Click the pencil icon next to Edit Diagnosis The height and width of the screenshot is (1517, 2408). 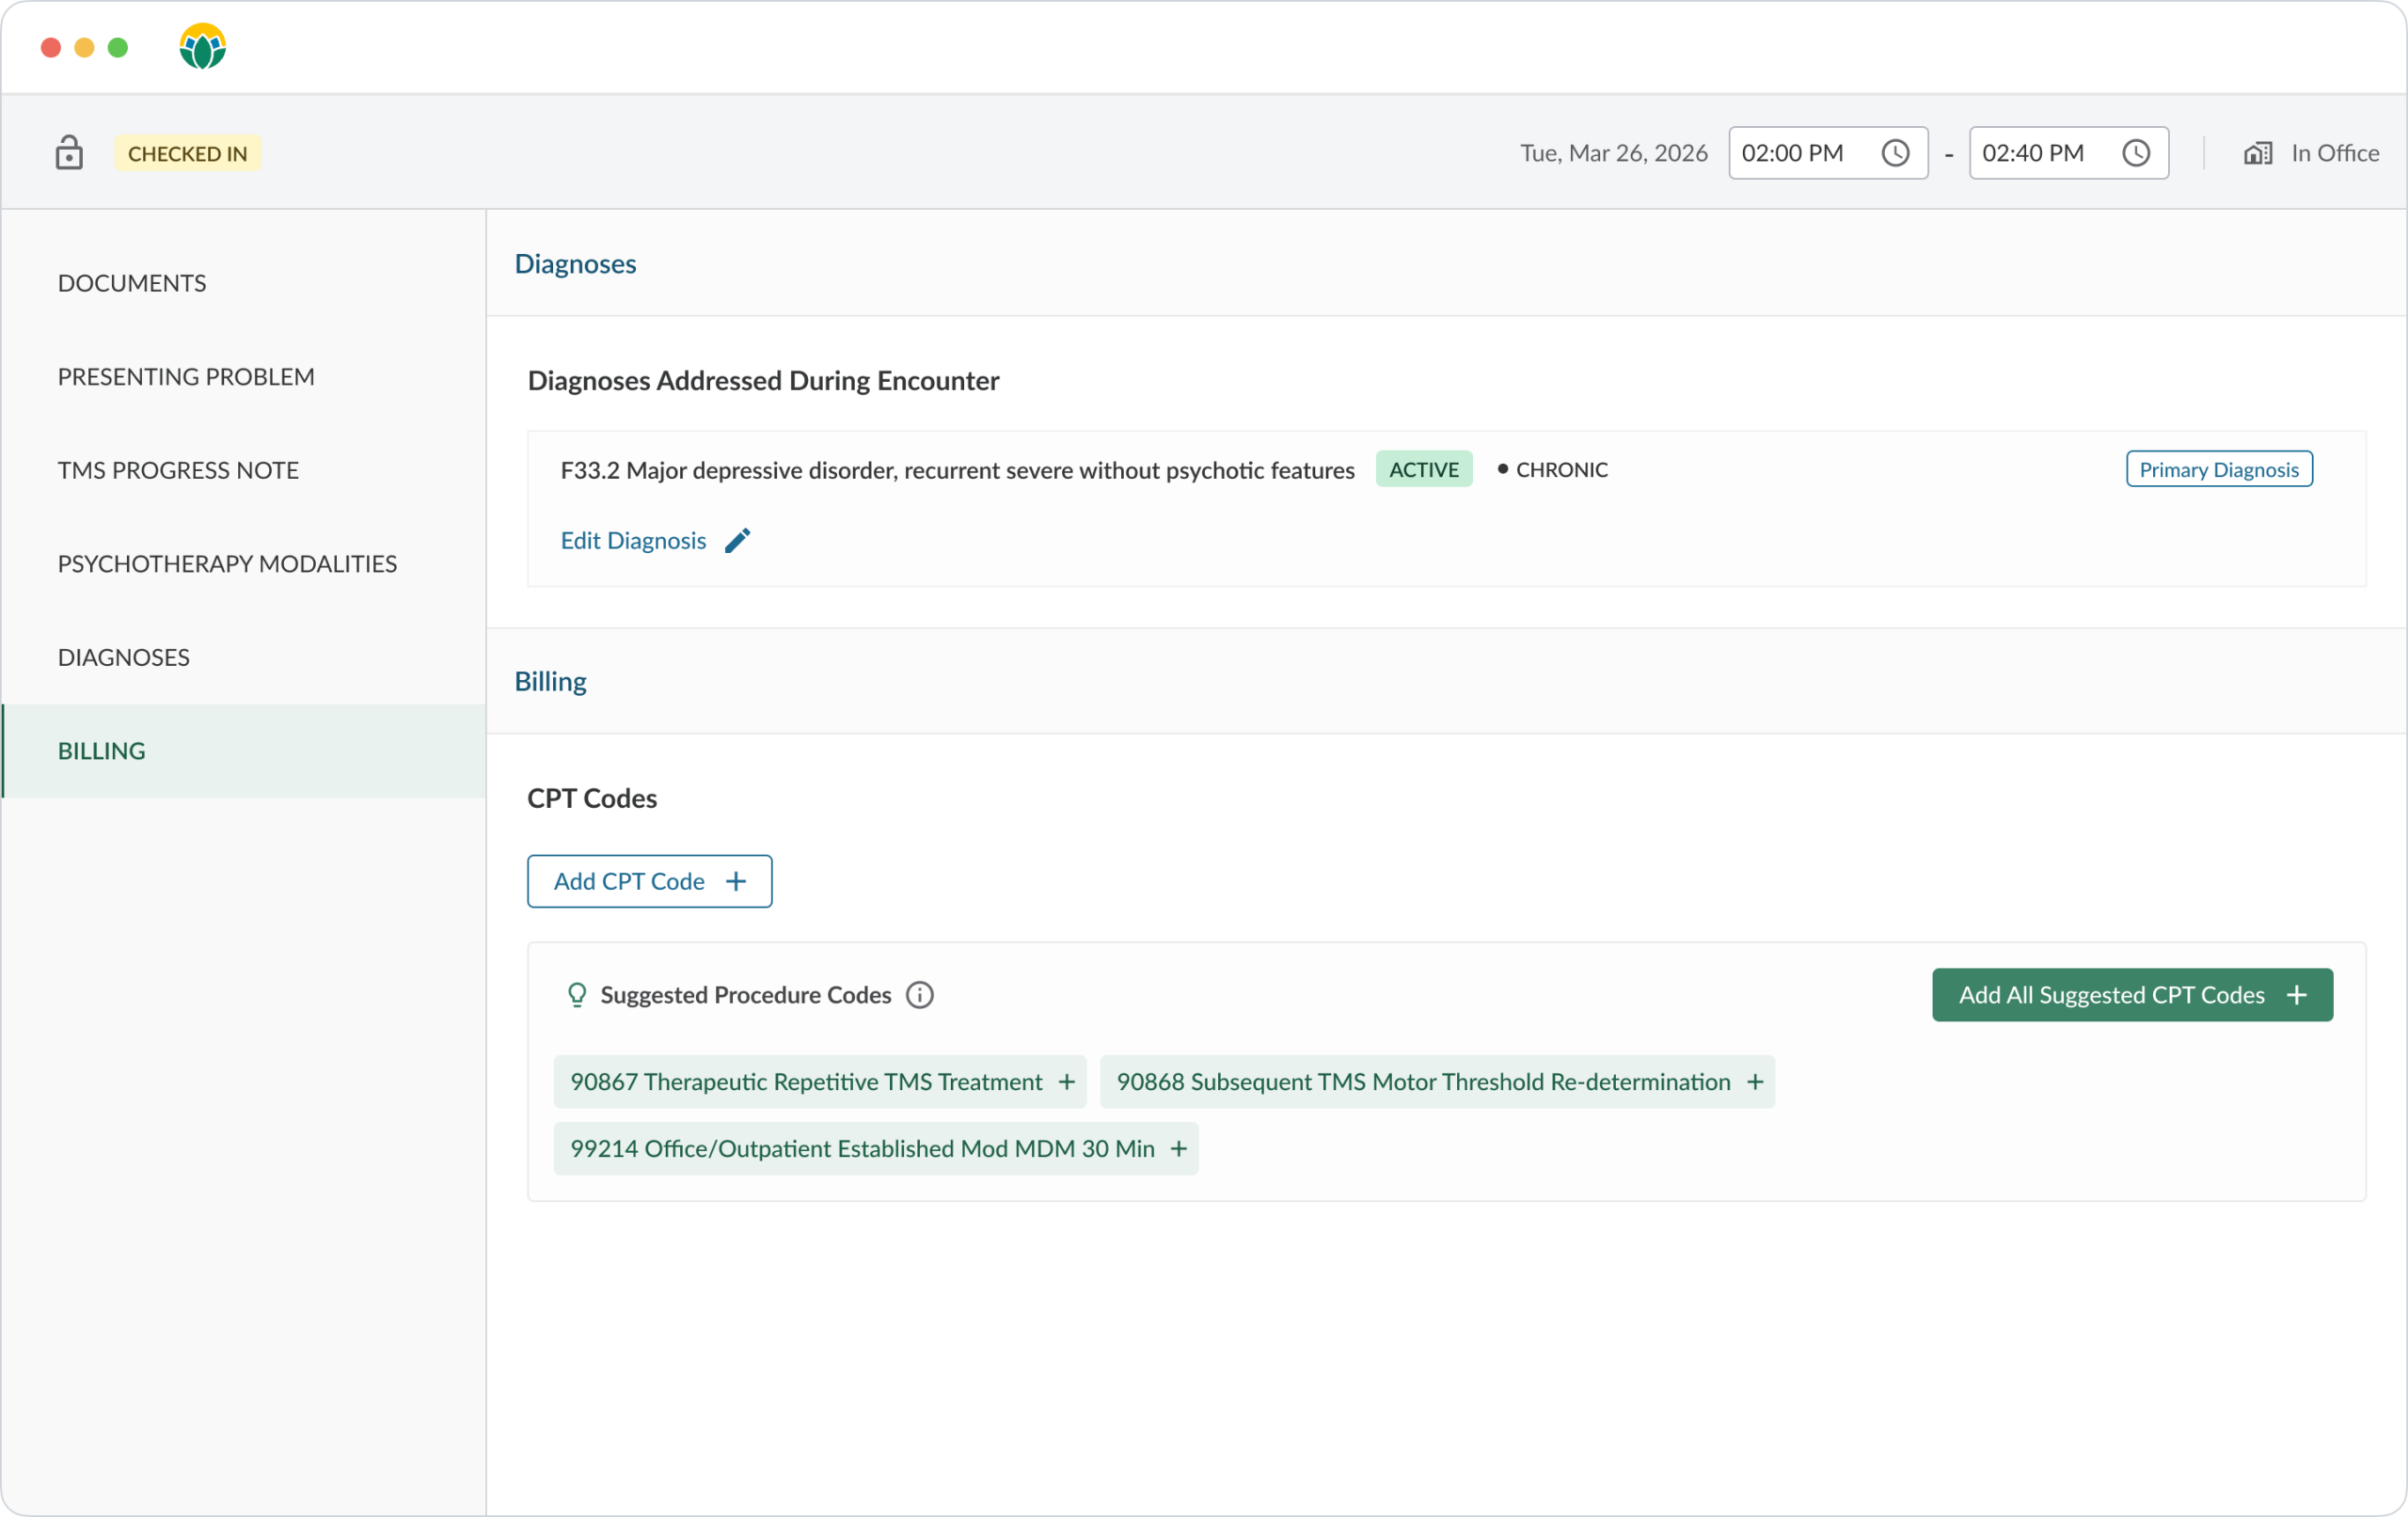(738, 540)
